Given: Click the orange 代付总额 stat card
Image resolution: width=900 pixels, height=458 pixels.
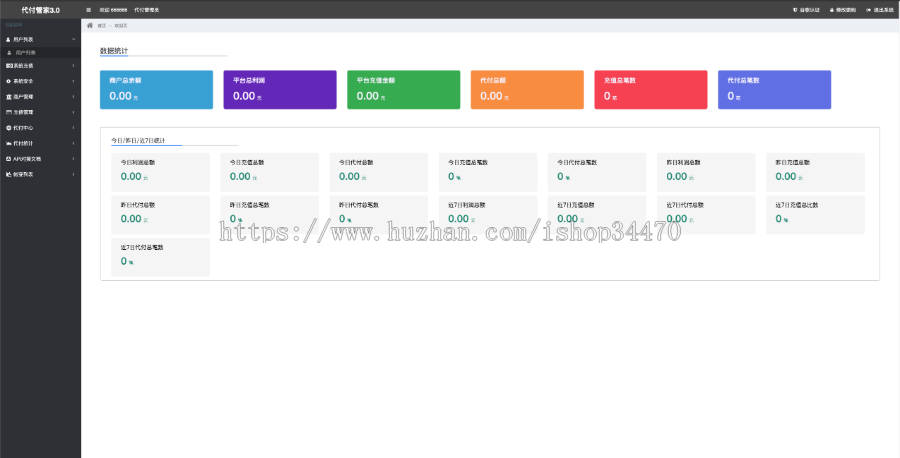Looking at the screenshot, I should coord(527,89).
